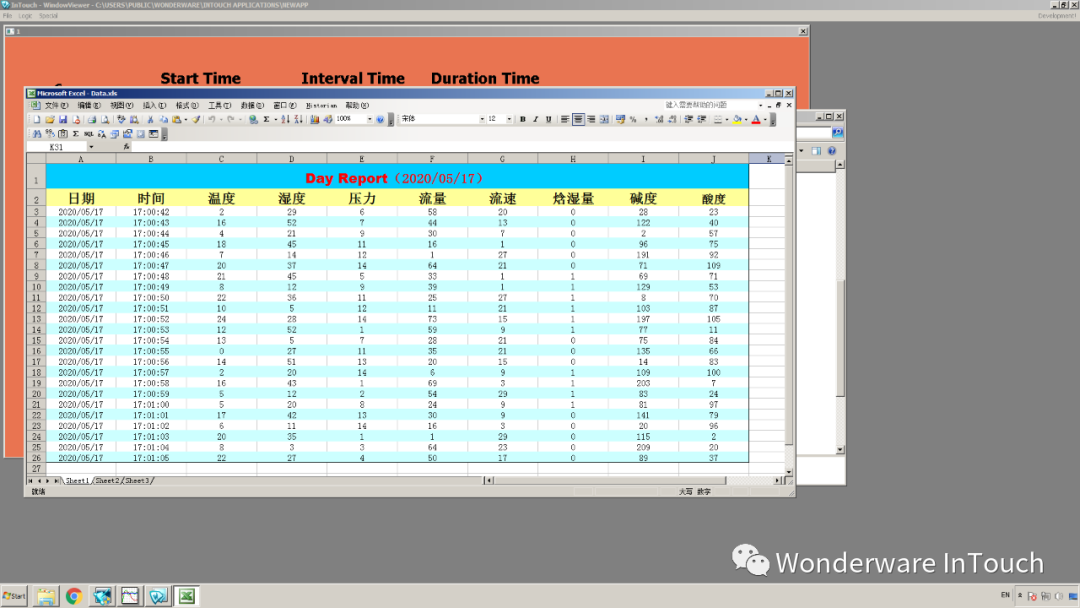Expand the font size dropdown
Viewport: 1080px width, 608px height.
click(508, 120)
